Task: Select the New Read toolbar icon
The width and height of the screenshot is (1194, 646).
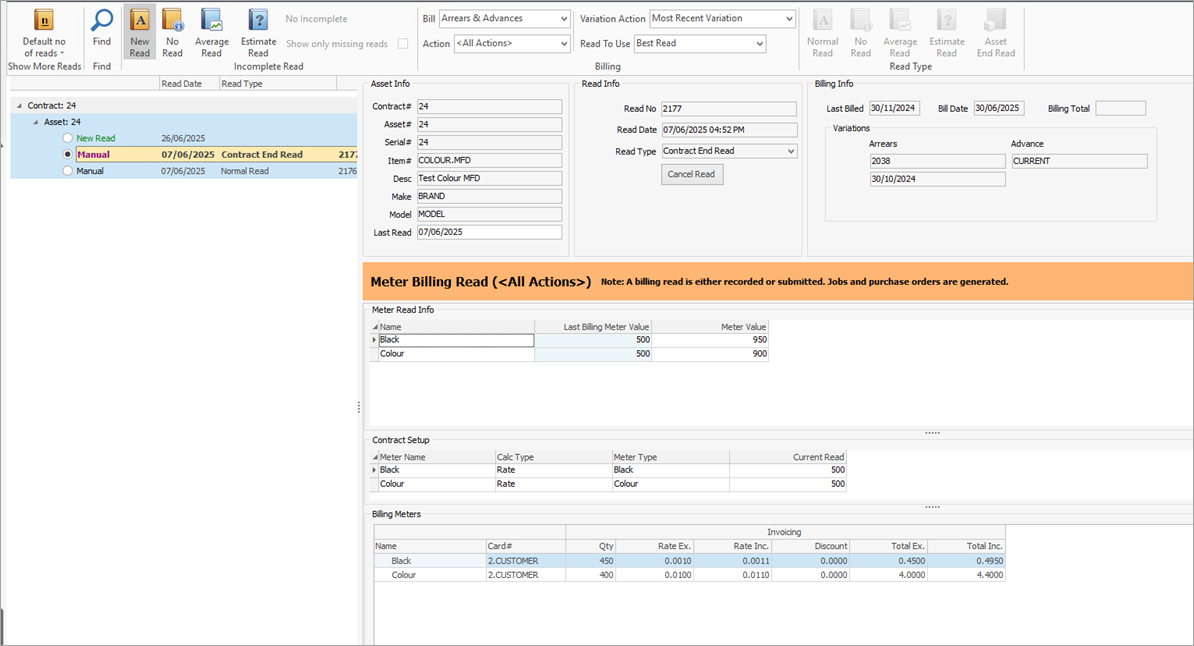Action: click(x=140, y=22)
